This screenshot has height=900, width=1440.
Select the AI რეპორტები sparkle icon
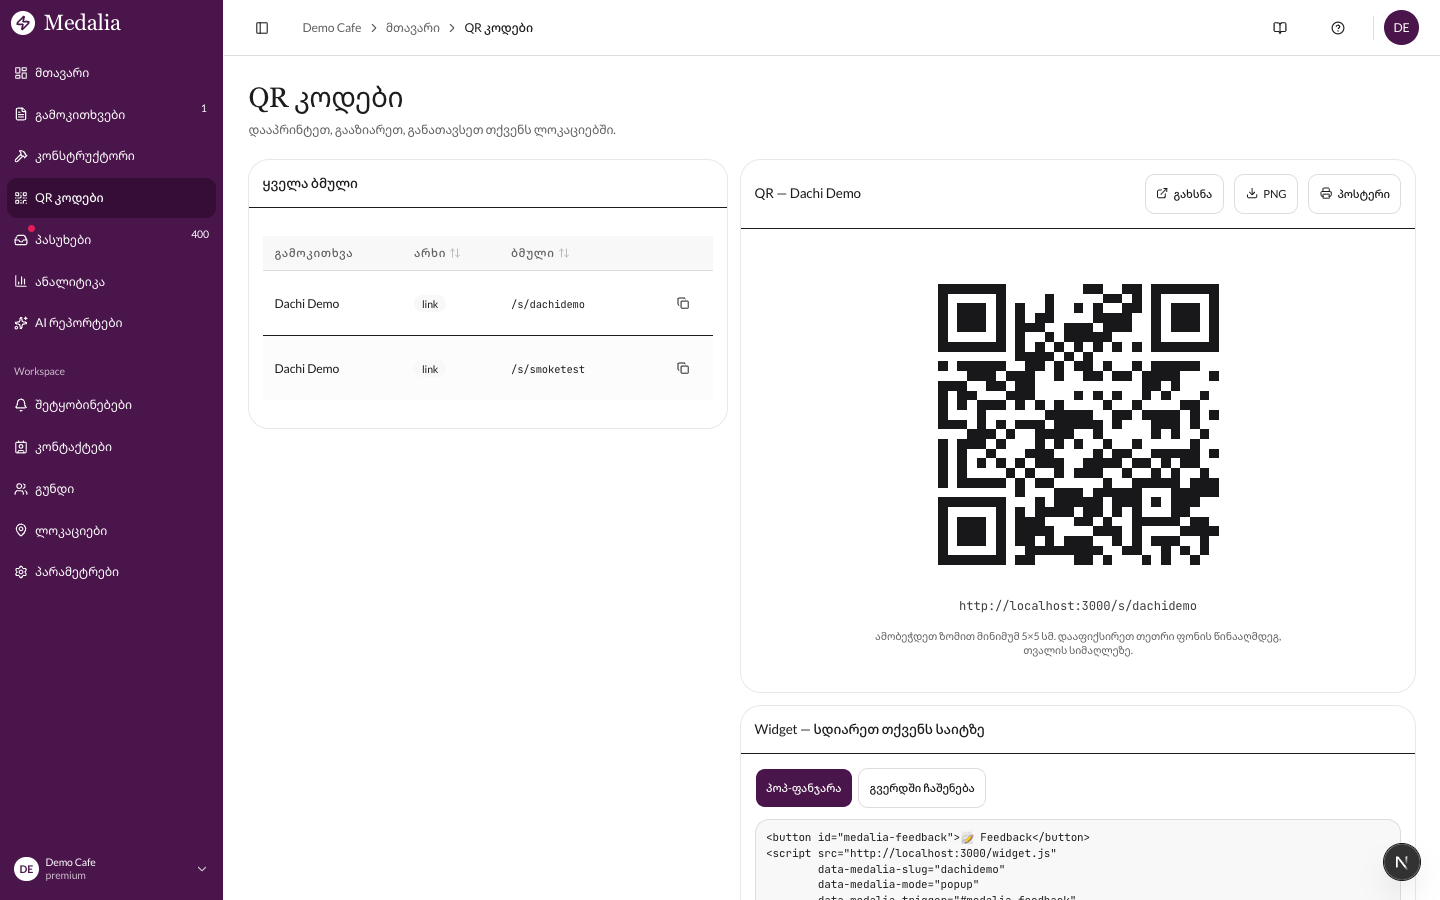(x=21, y=323)
